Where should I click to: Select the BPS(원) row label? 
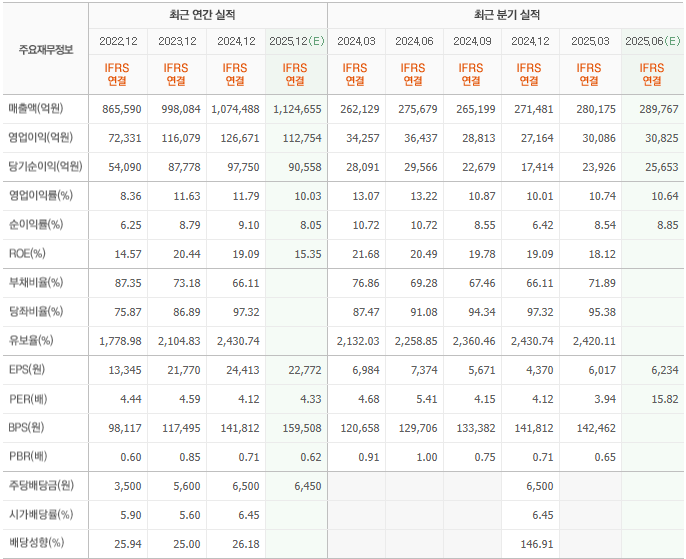[26, 428]
